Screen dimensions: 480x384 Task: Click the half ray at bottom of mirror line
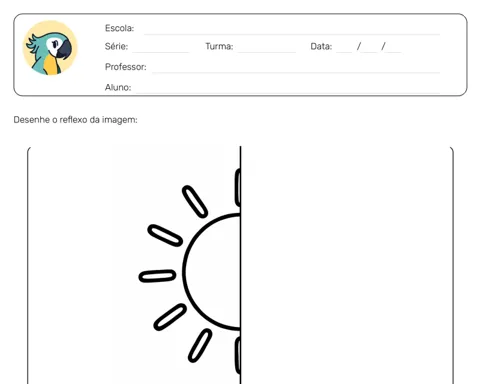pyautogui.click(x=238, y=355)
